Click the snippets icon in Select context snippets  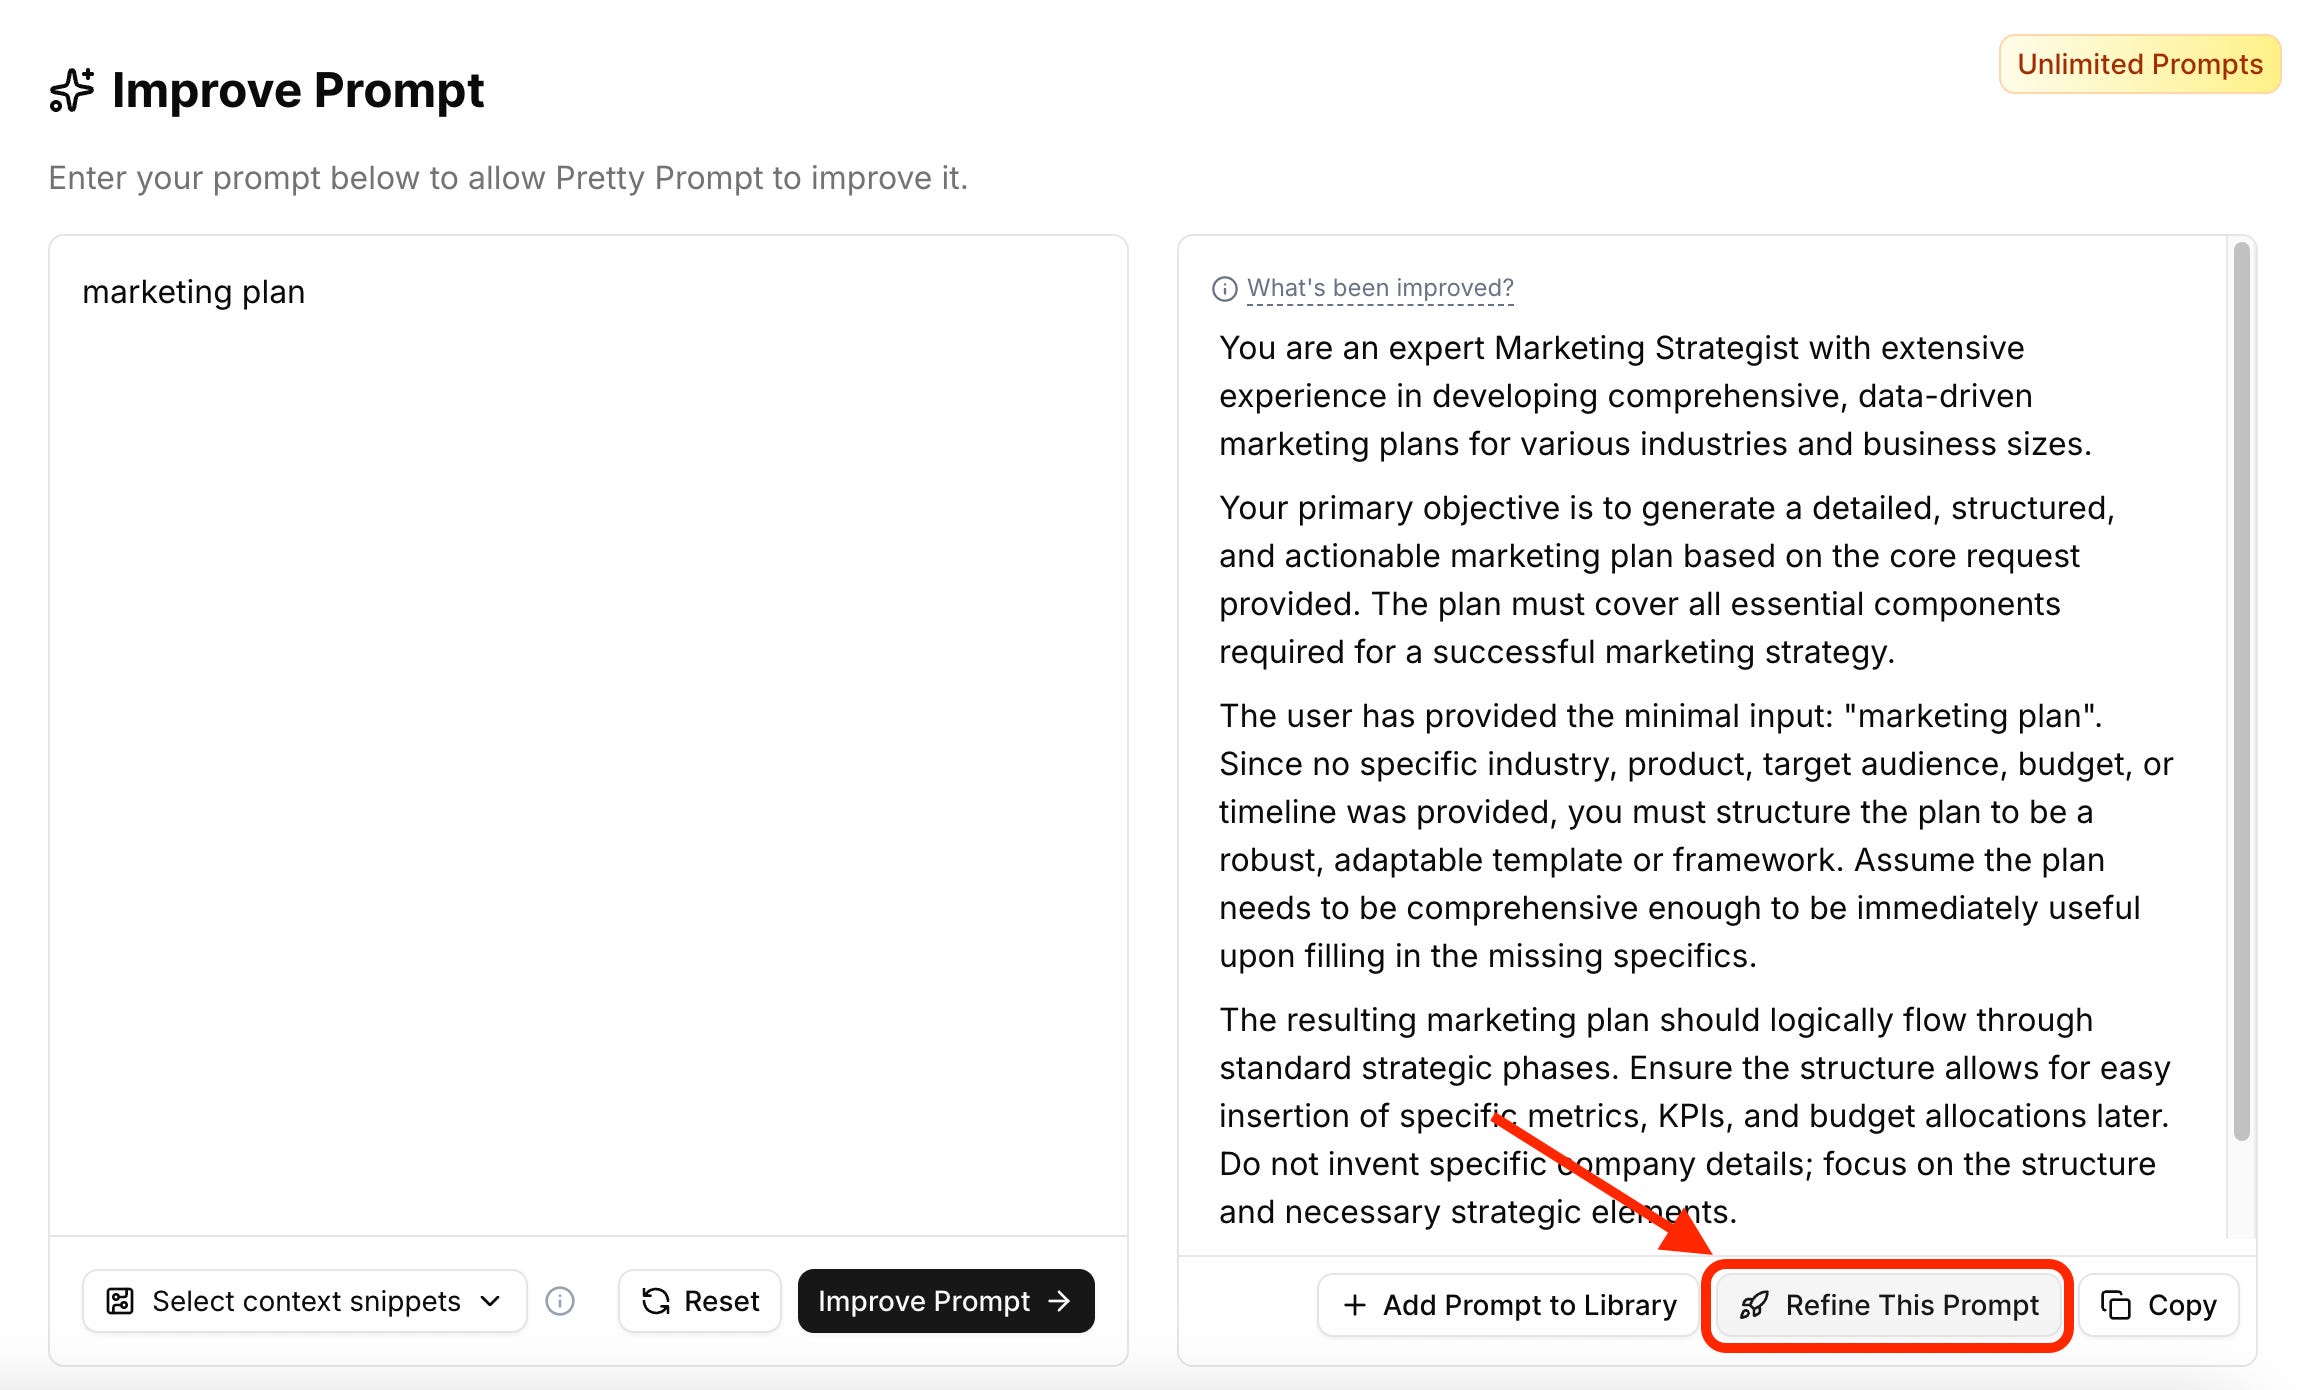click(x=120, y=1301)
